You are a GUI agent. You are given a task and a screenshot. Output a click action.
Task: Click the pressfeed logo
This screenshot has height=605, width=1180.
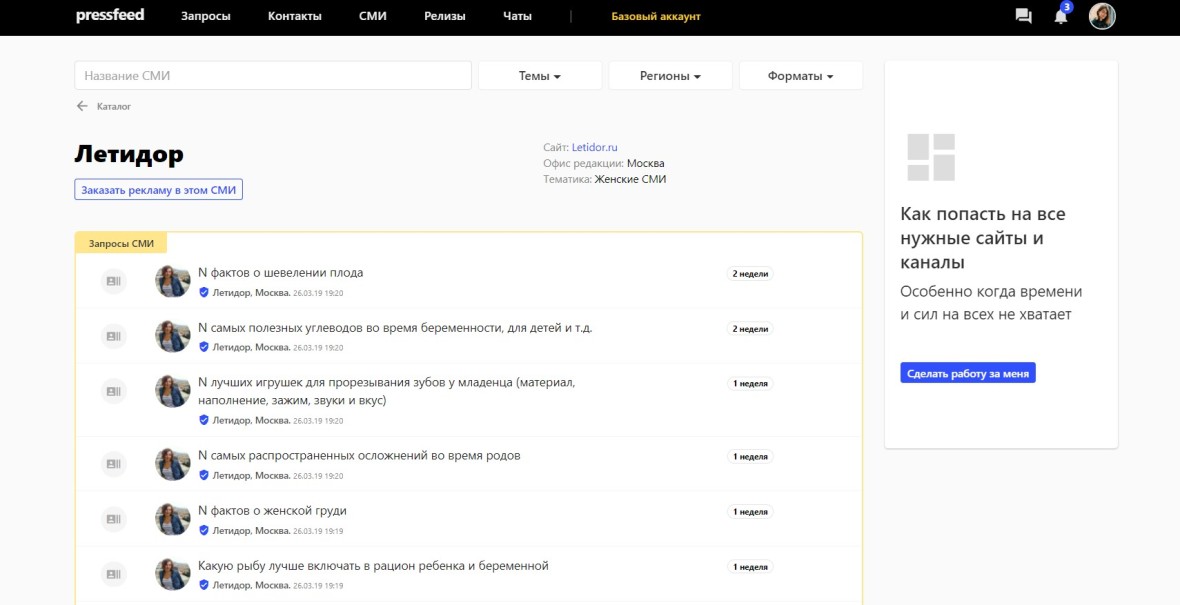click(110, 16)
